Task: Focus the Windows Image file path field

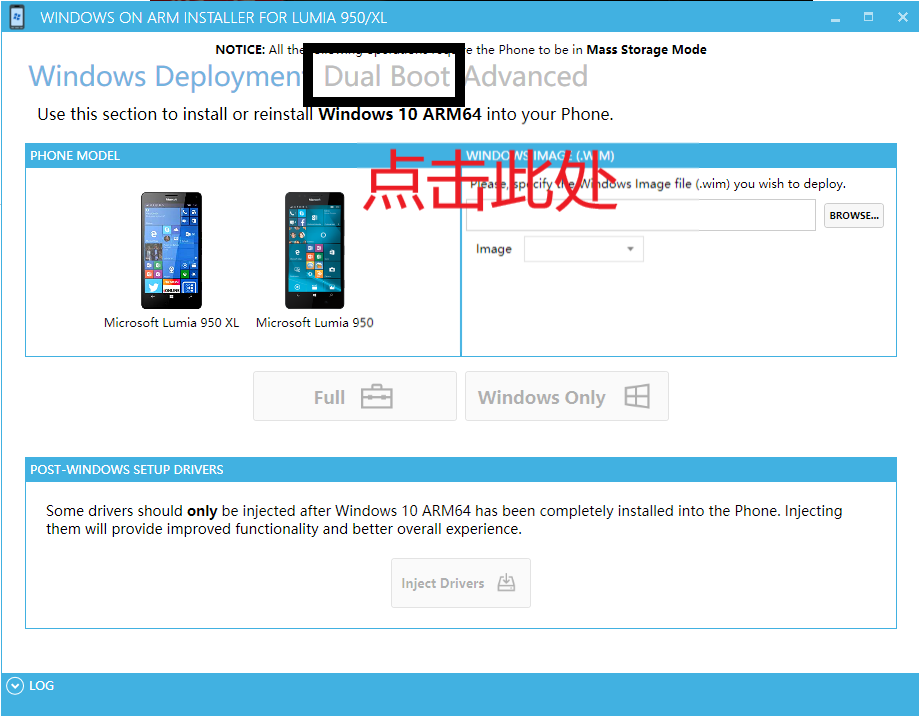Action: click(x=640, y=215)
